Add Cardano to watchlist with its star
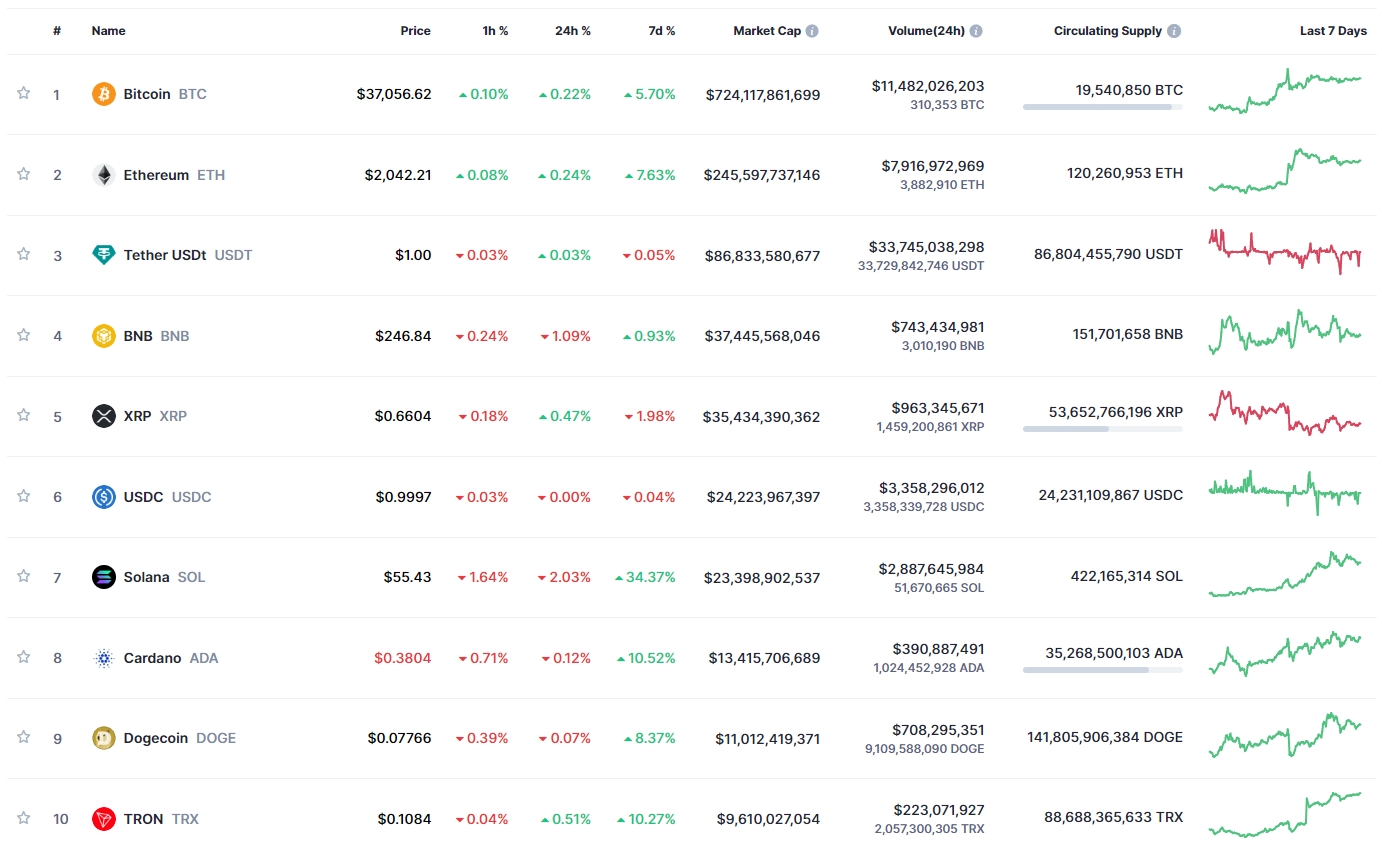The image size is (1382, 855). pyautogui.click(x=23, y=656)
